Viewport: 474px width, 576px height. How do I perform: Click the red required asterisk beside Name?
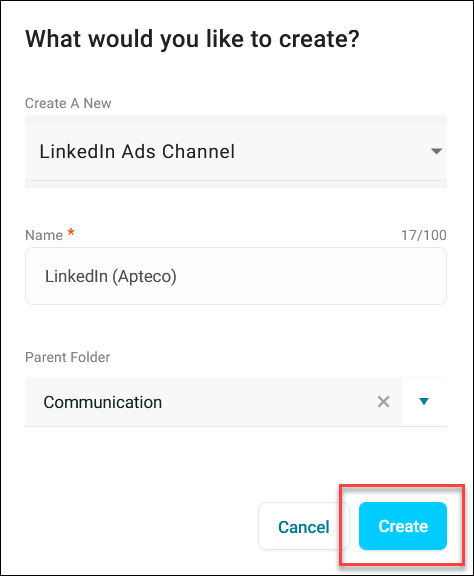71,233
